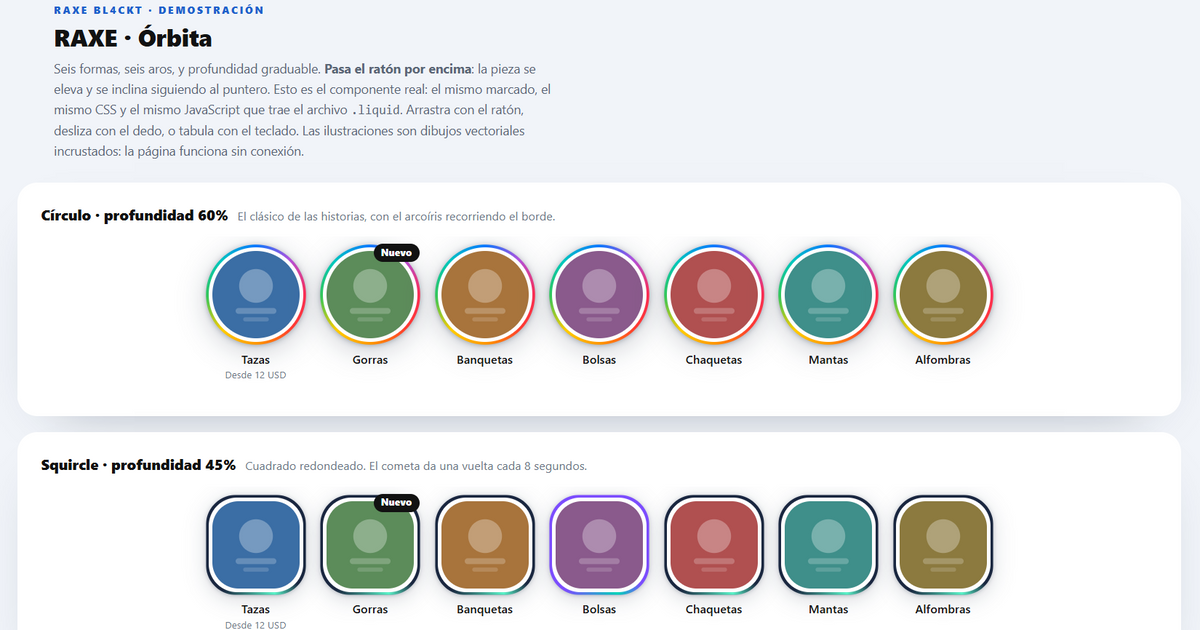Open the Gorras squircle thumbnail
The height and width of the screenshot is (630, 1200).
(x=370, y=544)
